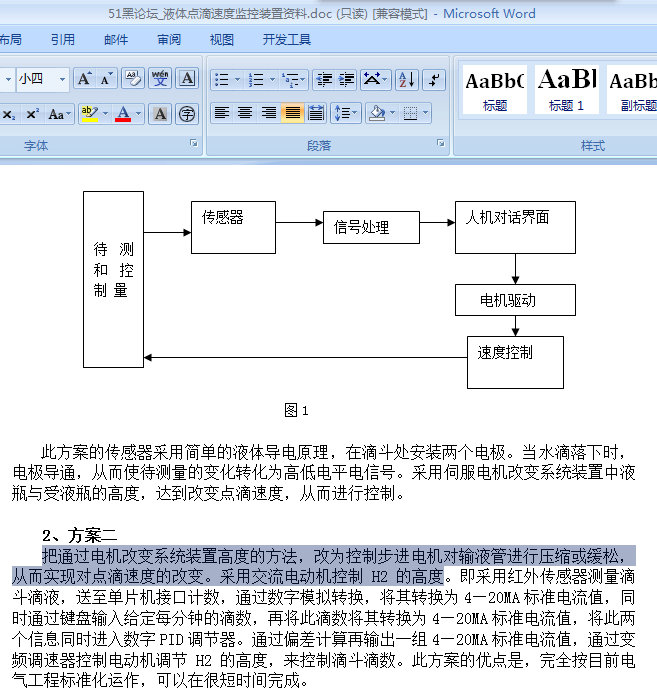Toggle justify alignment
Image resolution: width=657 pixels, height=691 pixels.
pyautogui.click(x=293, y=113)
